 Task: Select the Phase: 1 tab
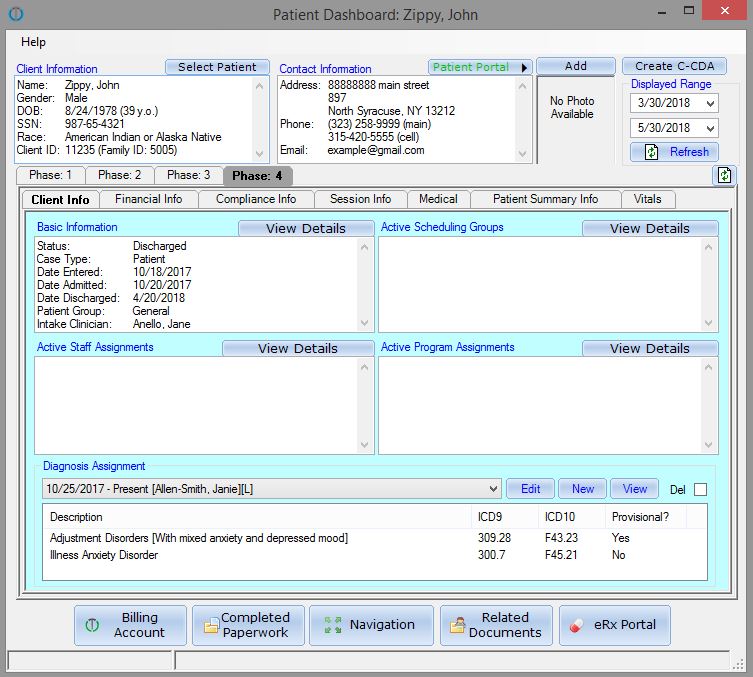50,175
